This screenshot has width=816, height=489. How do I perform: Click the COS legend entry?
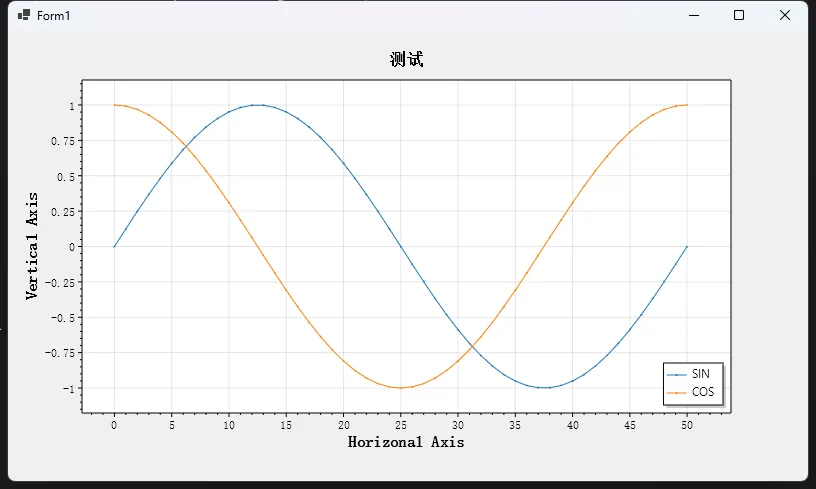(690, 392)
